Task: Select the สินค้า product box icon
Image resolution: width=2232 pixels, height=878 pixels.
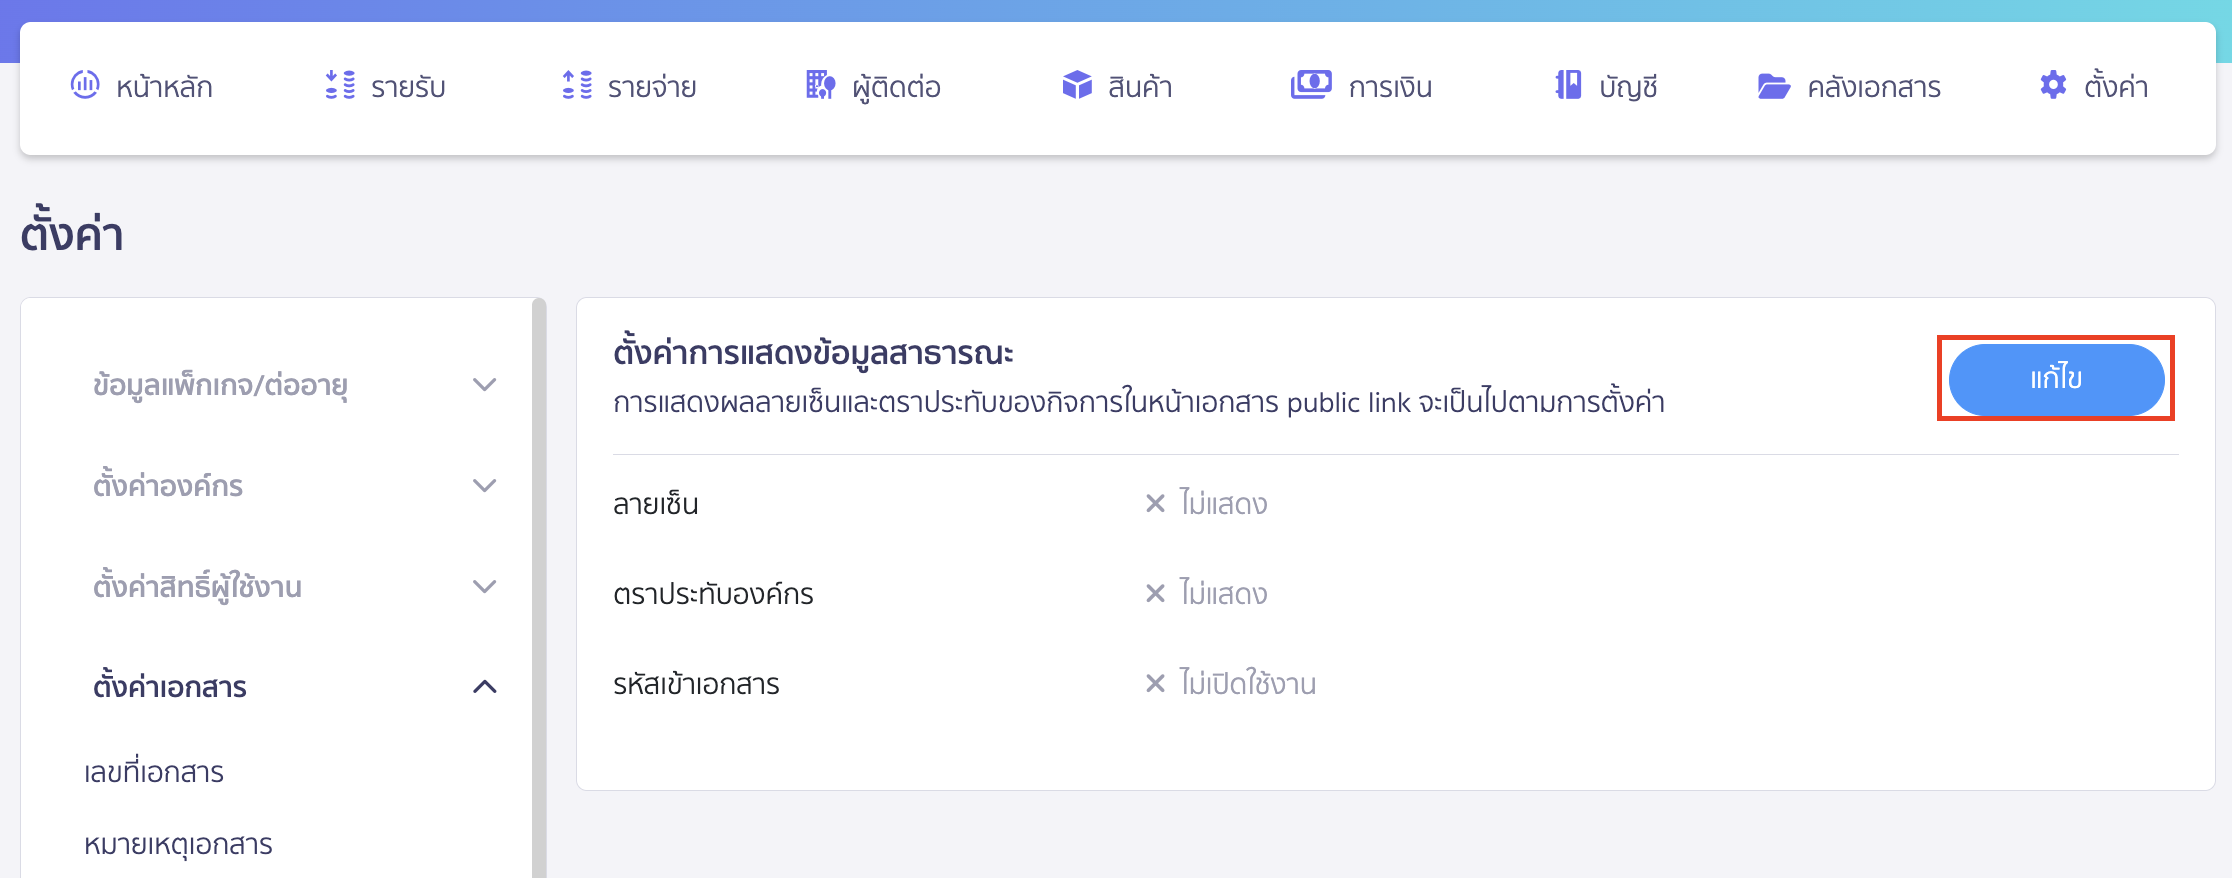Action: (x=1077, y=86)
